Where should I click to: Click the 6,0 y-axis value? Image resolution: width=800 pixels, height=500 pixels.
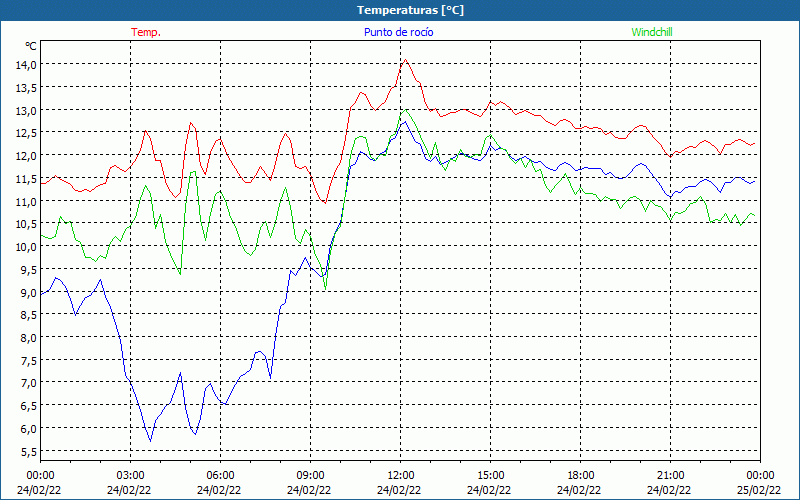click(29, 429)
